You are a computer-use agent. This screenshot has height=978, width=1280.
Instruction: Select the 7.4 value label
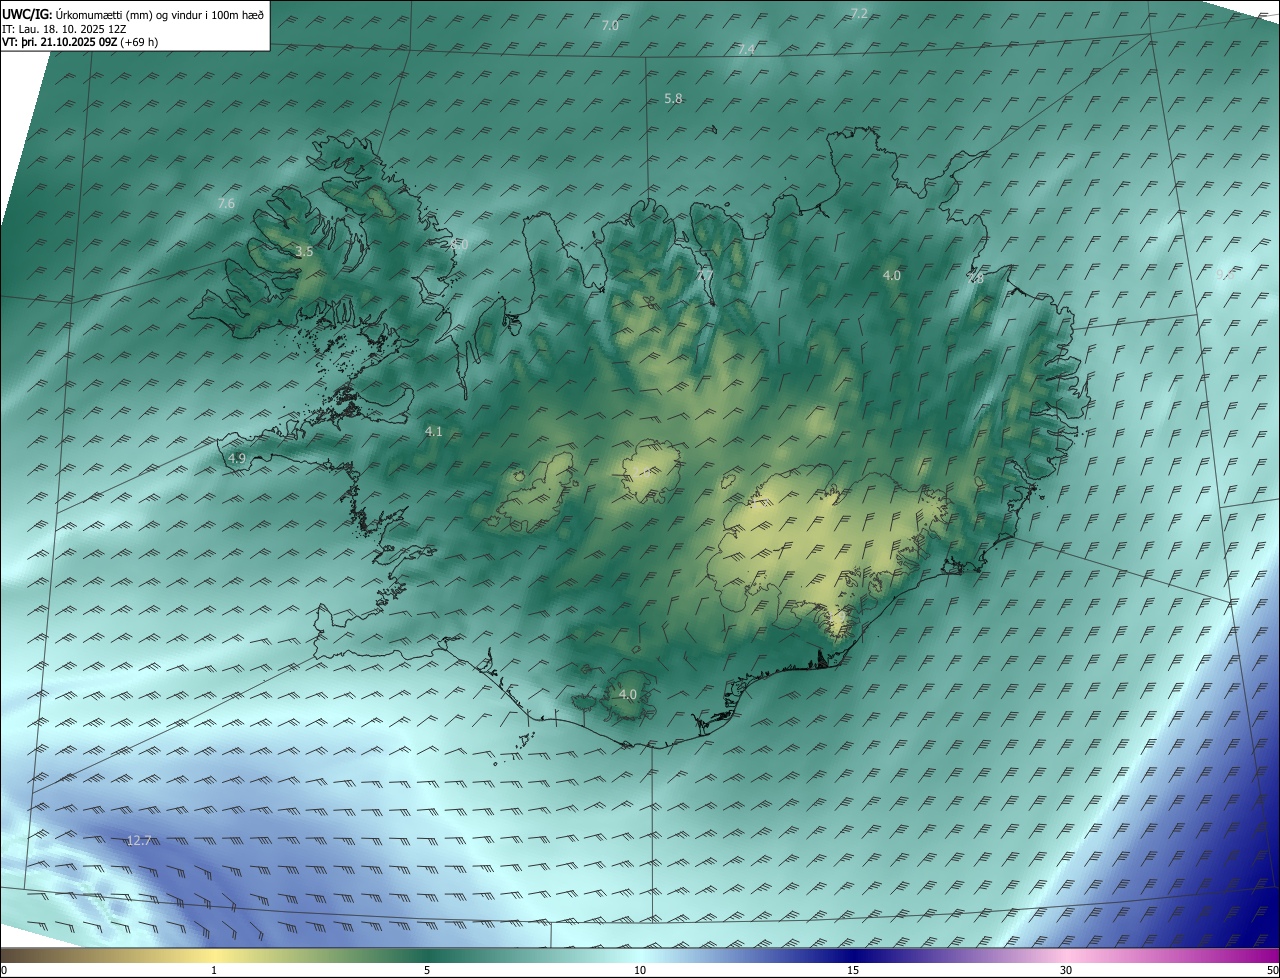tap(746, 49)
